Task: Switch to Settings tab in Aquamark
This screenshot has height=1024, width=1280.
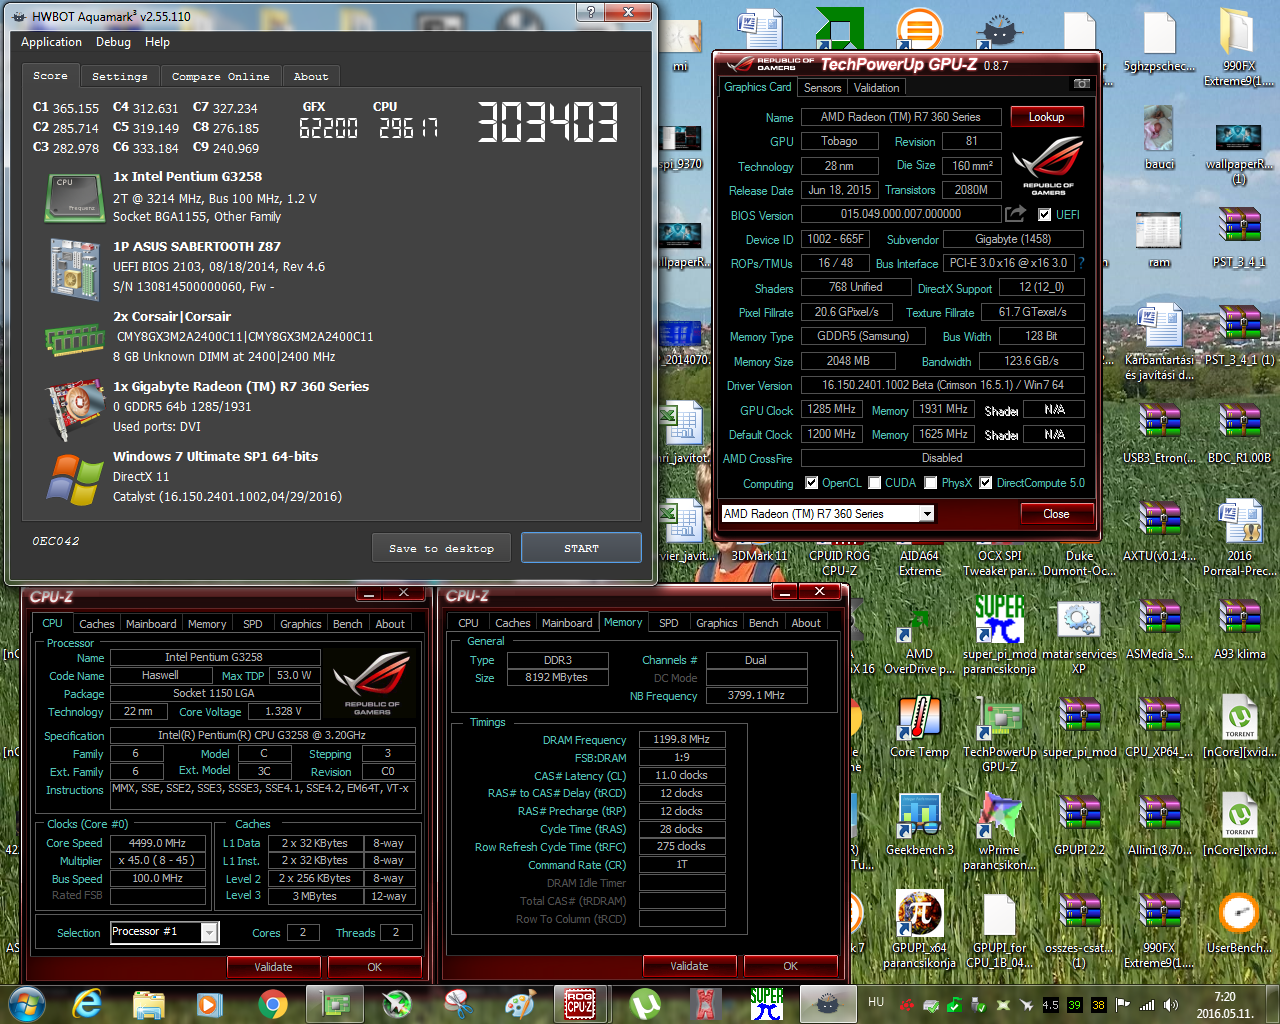Action: click(x=119, y=76)
